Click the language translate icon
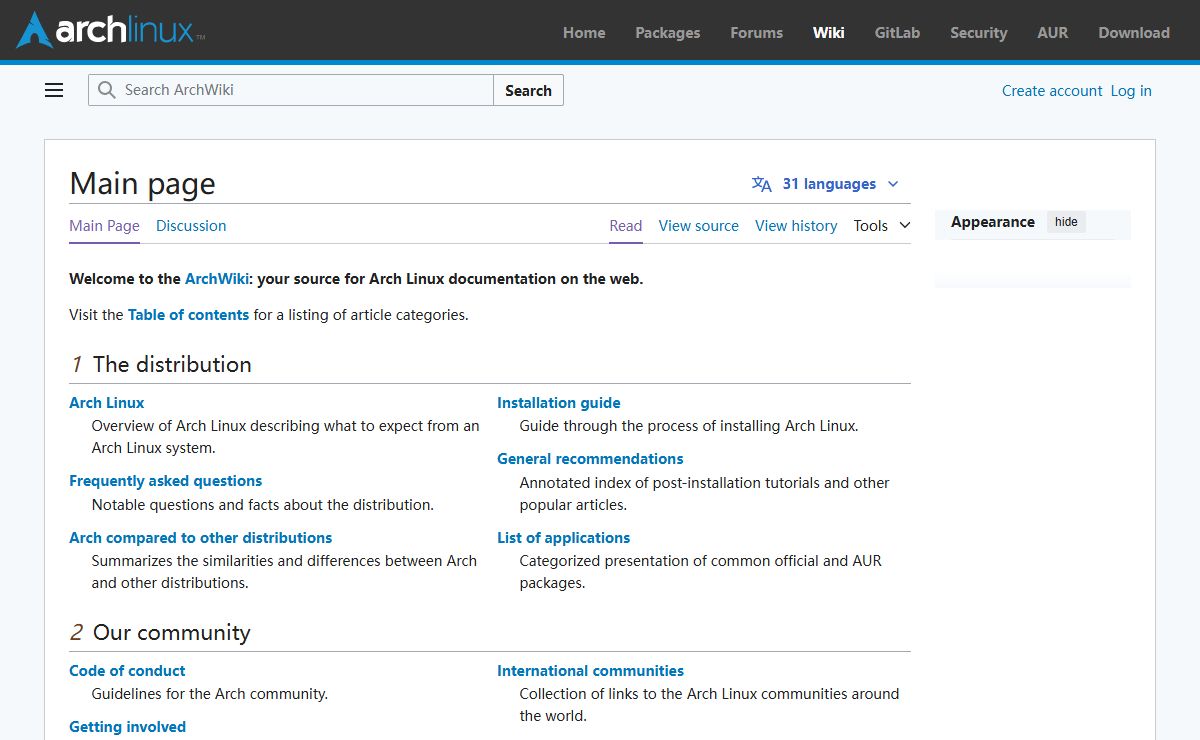Image resolution: width=1200 pixels, height=740 pixels. 762,184
